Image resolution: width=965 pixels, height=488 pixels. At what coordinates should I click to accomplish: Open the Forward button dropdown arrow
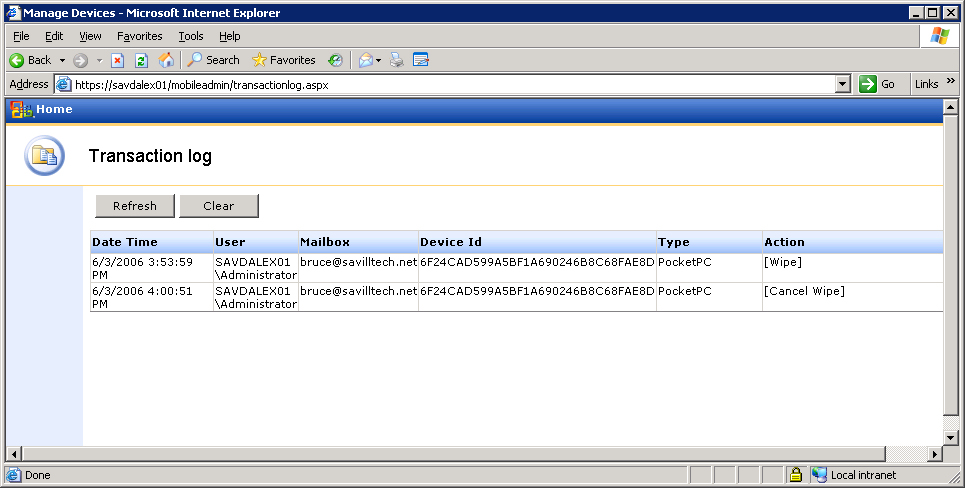coord(99,60)
